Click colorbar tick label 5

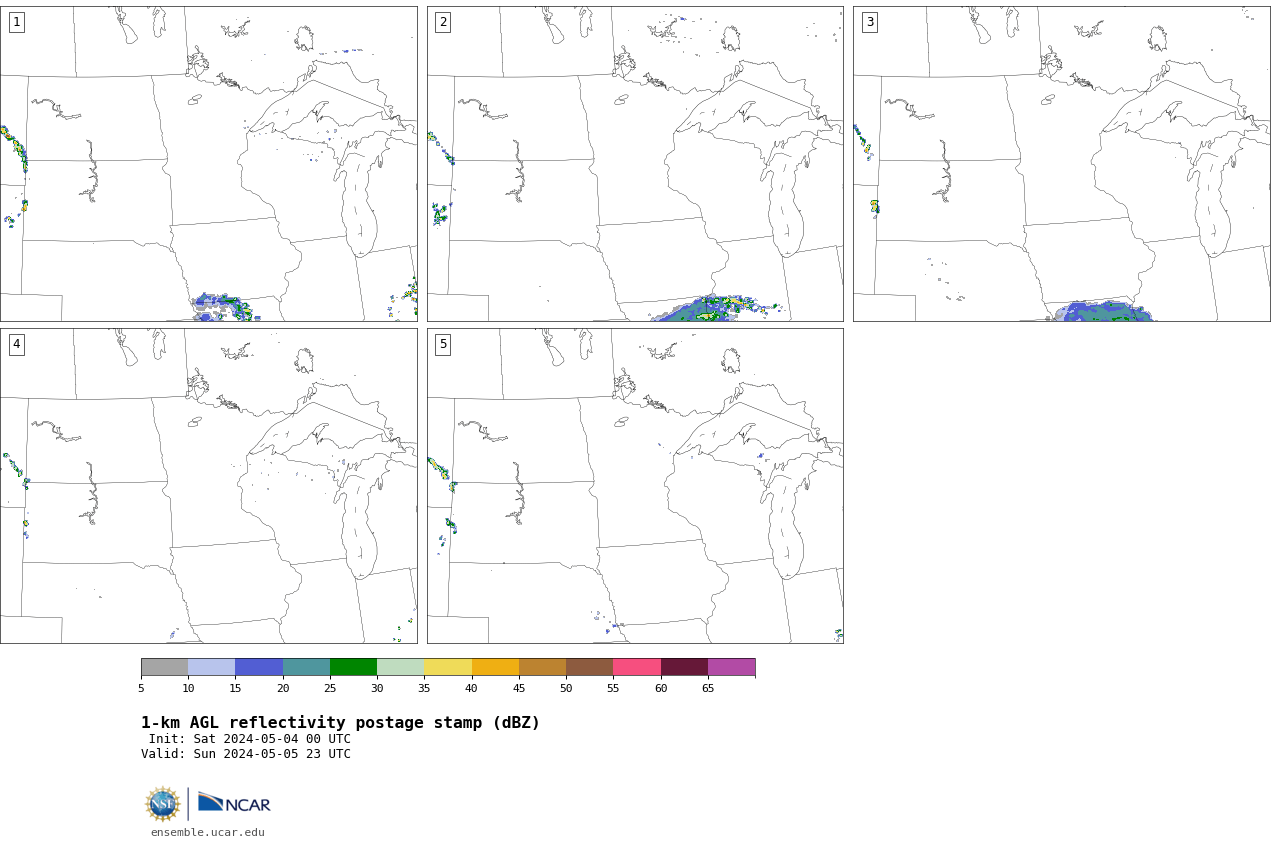click(x=141, y=688)
